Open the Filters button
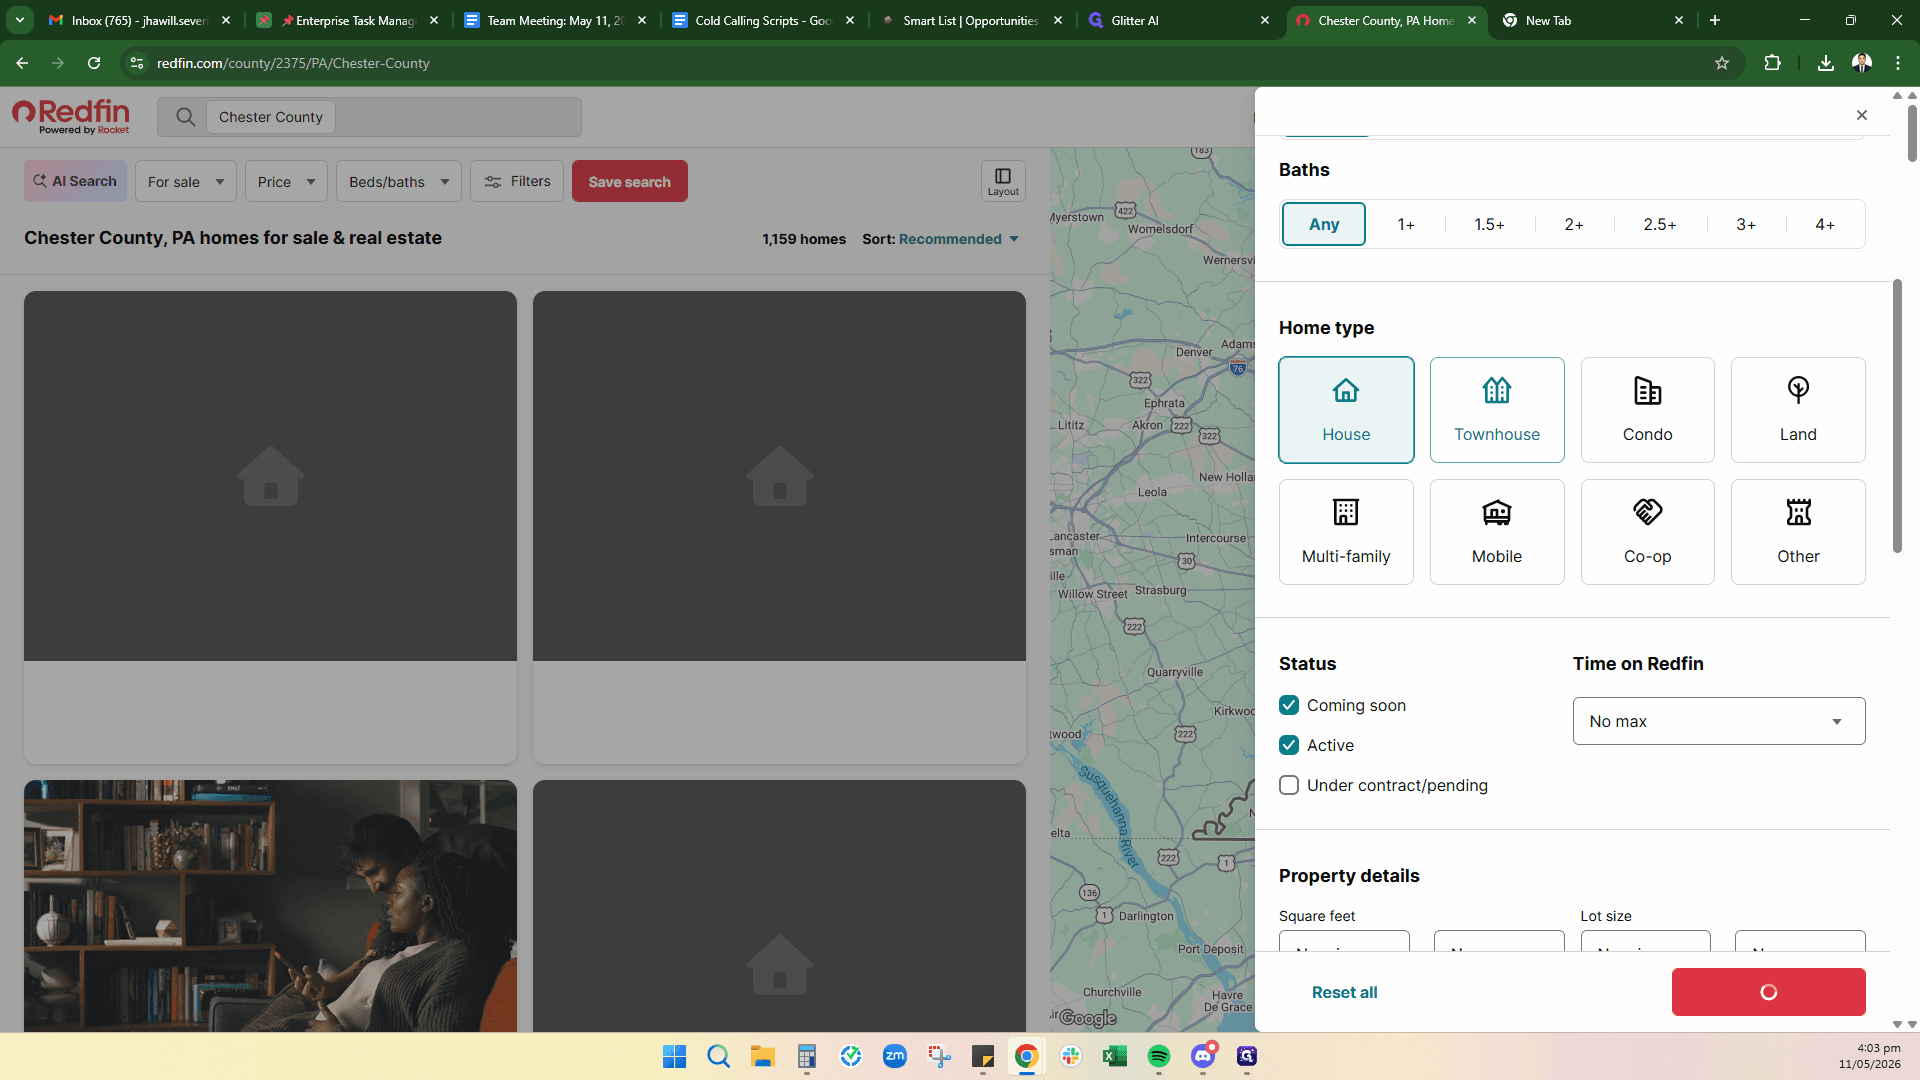 pos(517,181)
